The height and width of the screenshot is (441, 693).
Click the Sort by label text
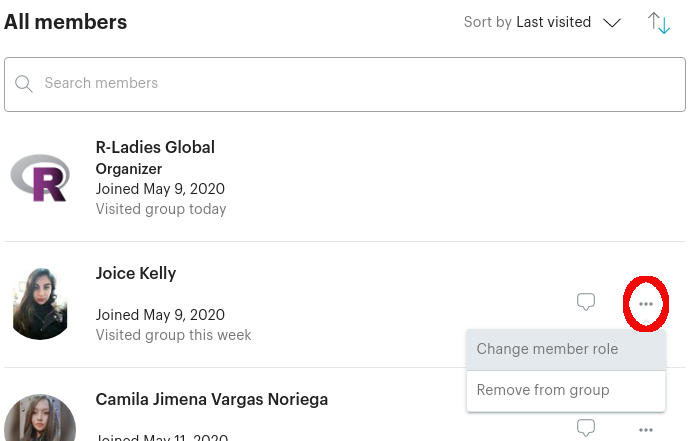487,22
